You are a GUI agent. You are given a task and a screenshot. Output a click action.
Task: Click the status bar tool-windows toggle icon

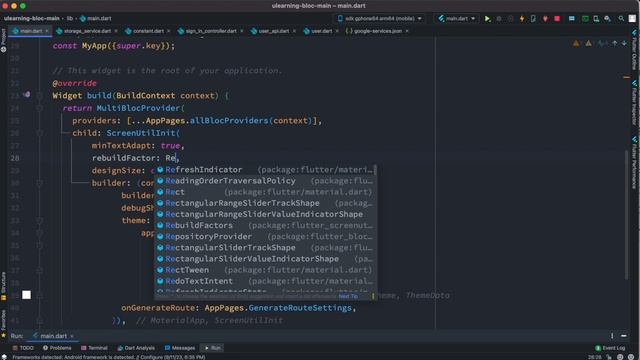point(4,357)
